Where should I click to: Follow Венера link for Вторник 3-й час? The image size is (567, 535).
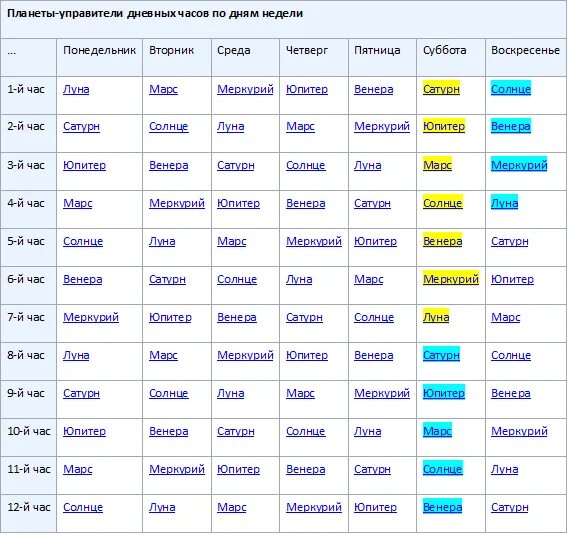[169, 166]
